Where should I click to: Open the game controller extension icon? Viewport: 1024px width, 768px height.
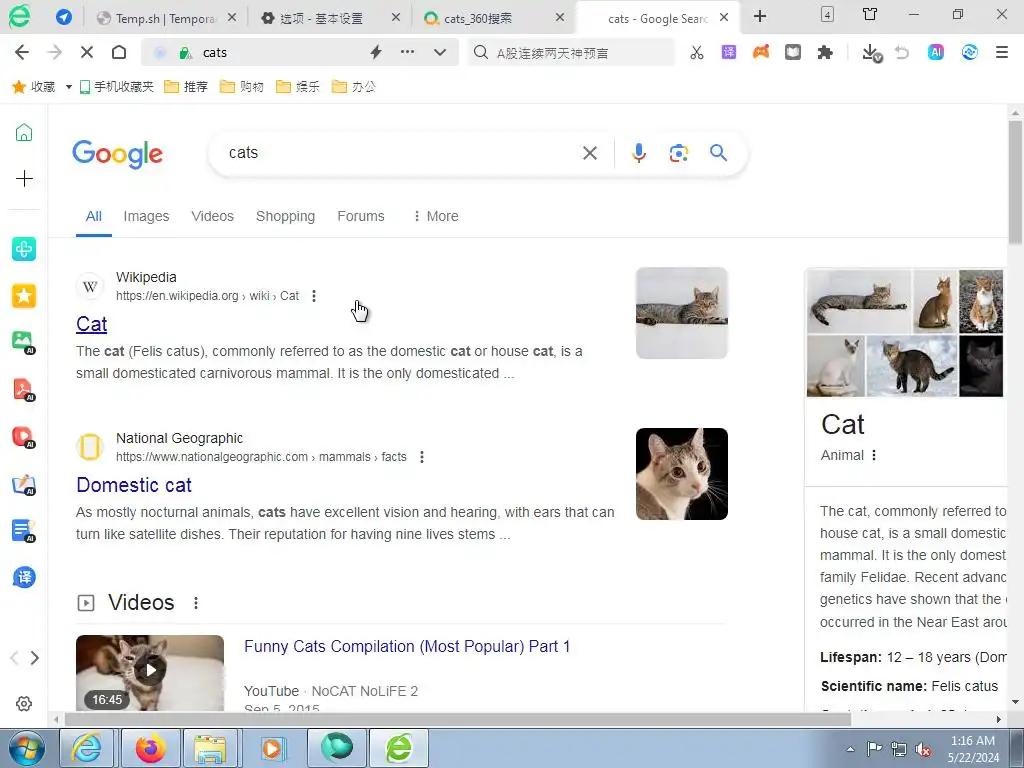pos(761,52)
